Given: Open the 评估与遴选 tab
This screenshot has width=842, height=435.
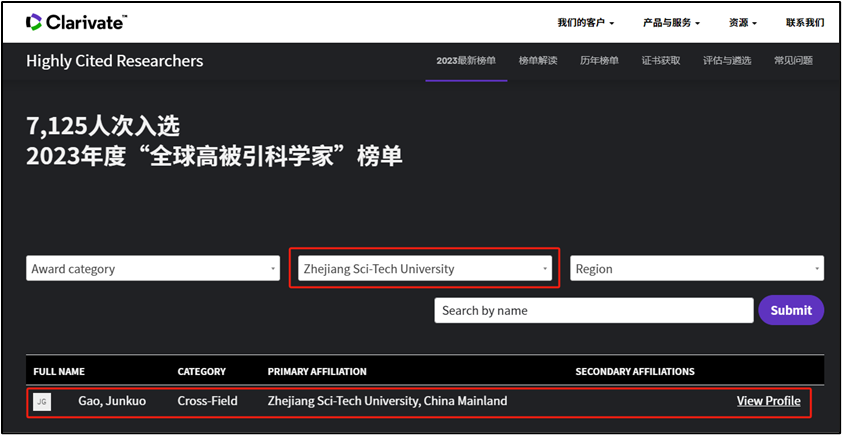Looking at the screenshot, I should 727,61.
